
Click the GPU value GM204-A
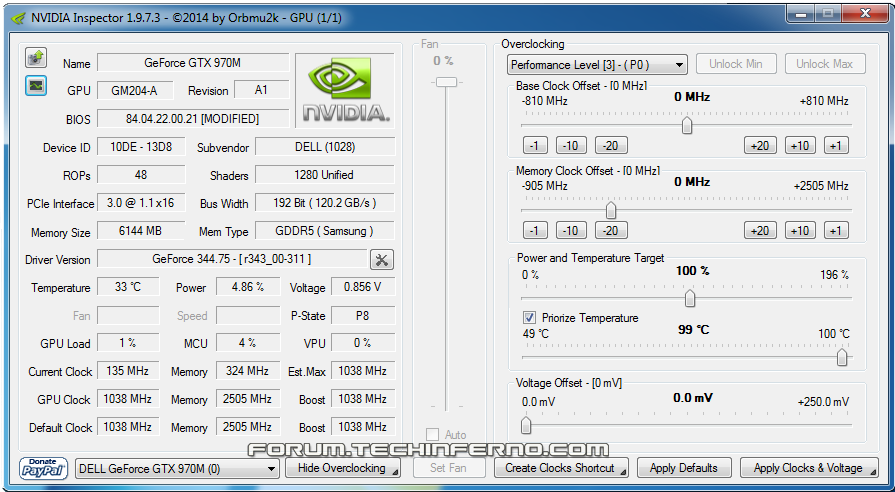tap(137, 90)
